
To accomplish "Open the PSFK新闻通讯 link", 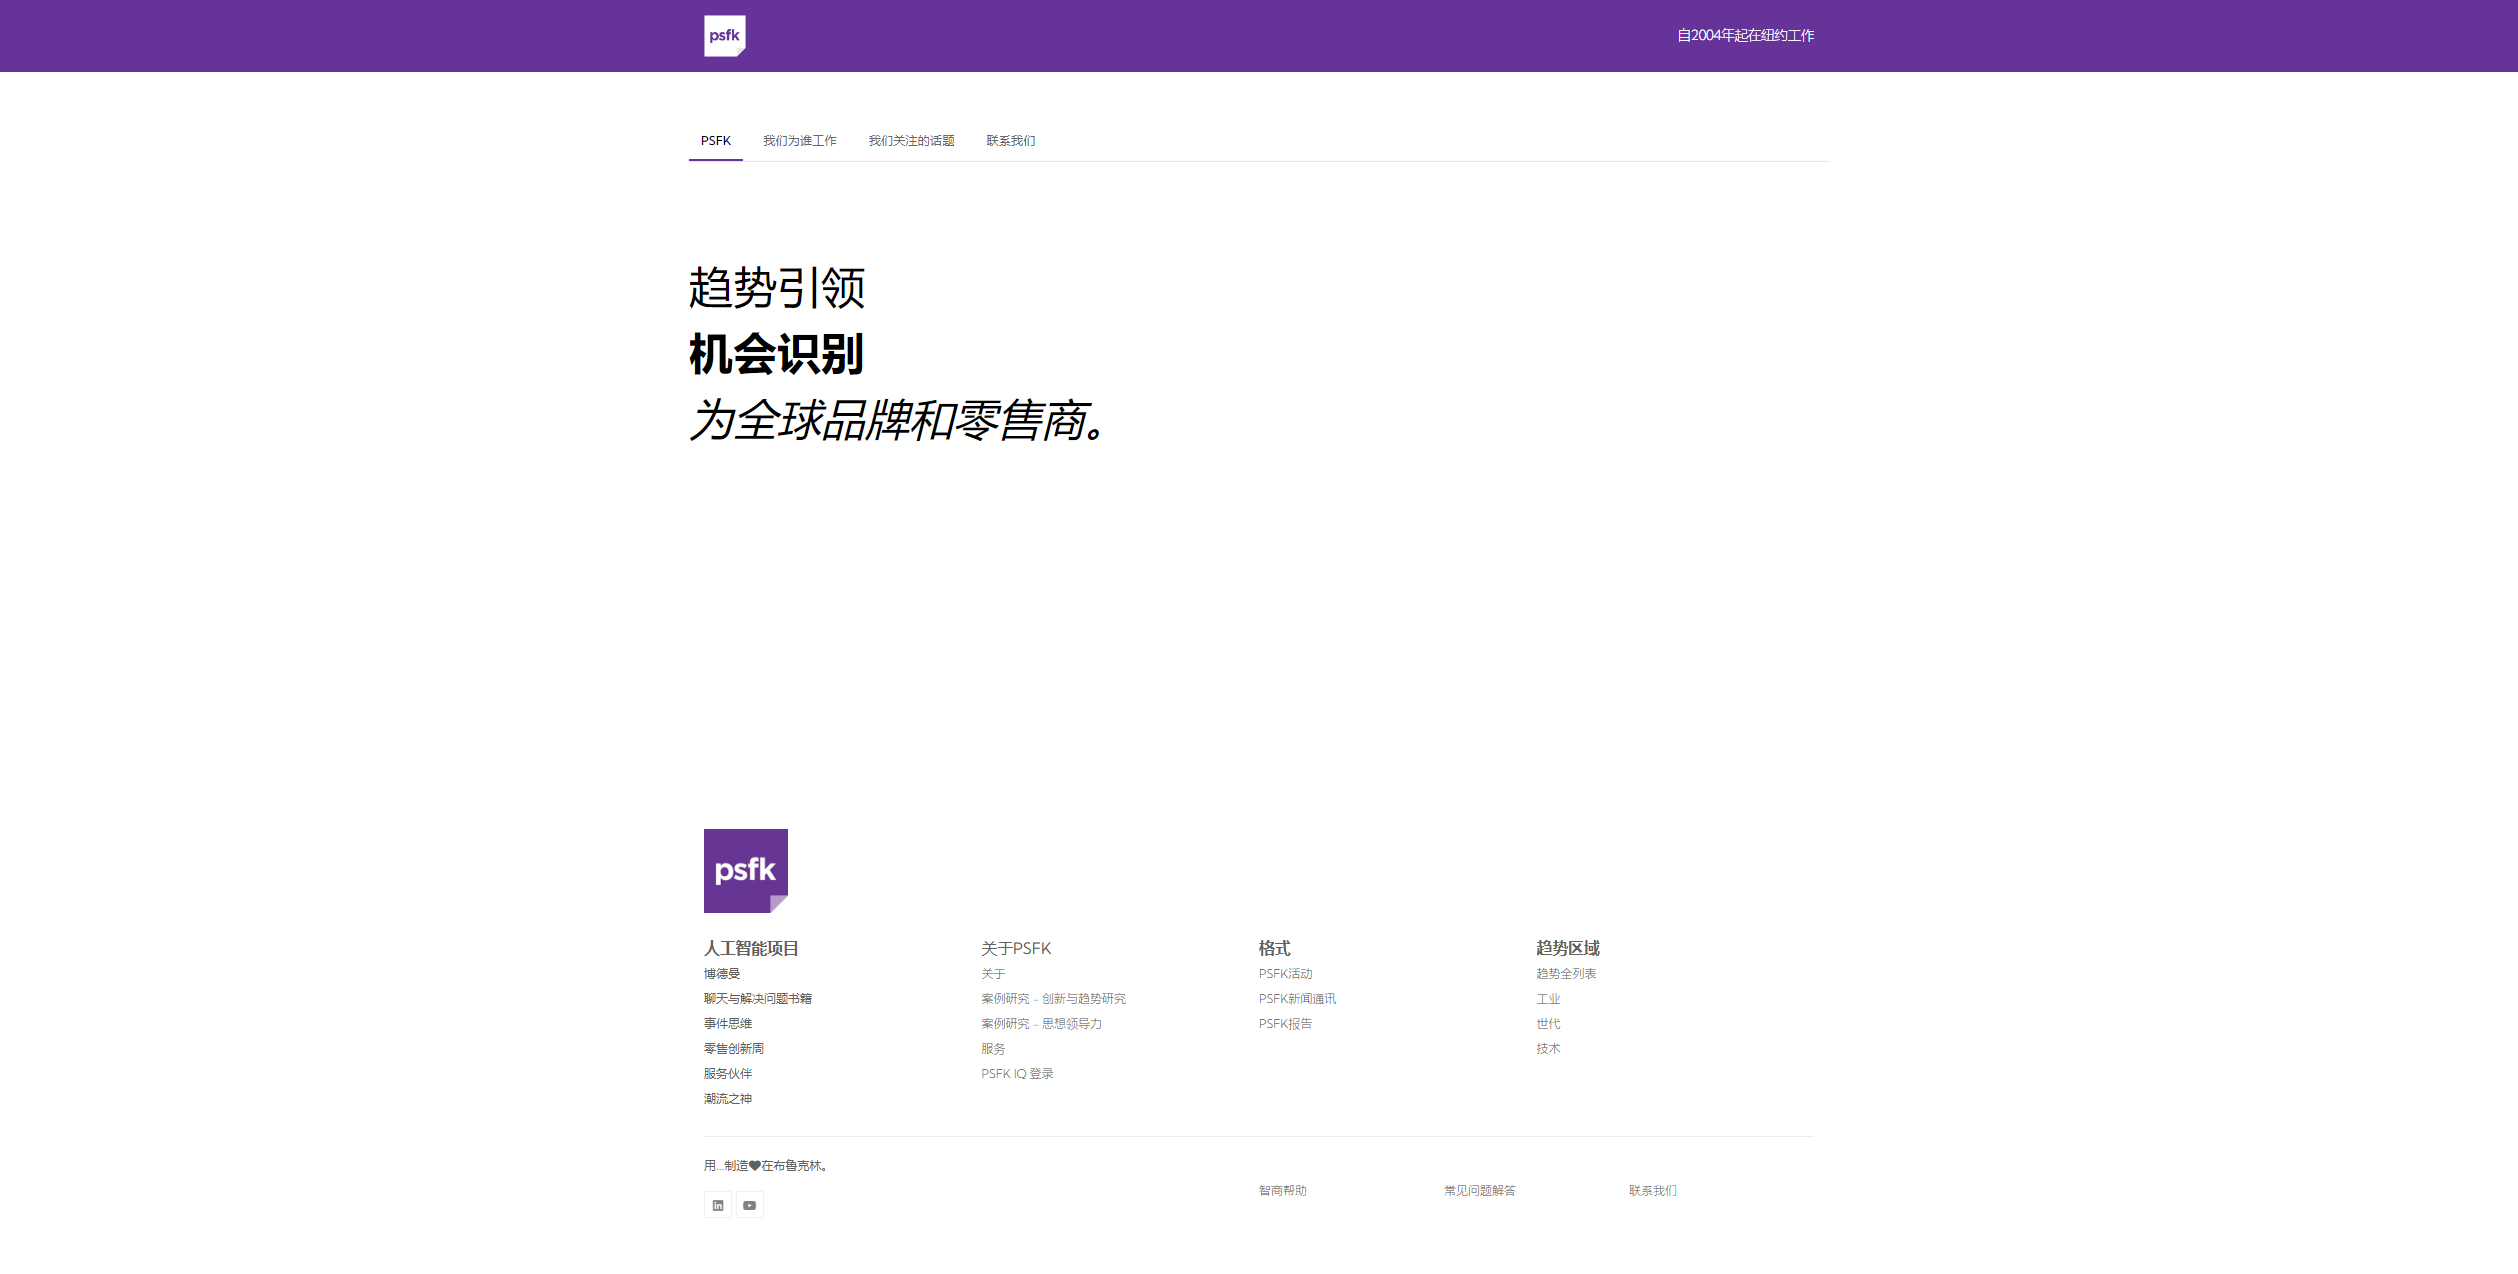I will [1297, 998].
